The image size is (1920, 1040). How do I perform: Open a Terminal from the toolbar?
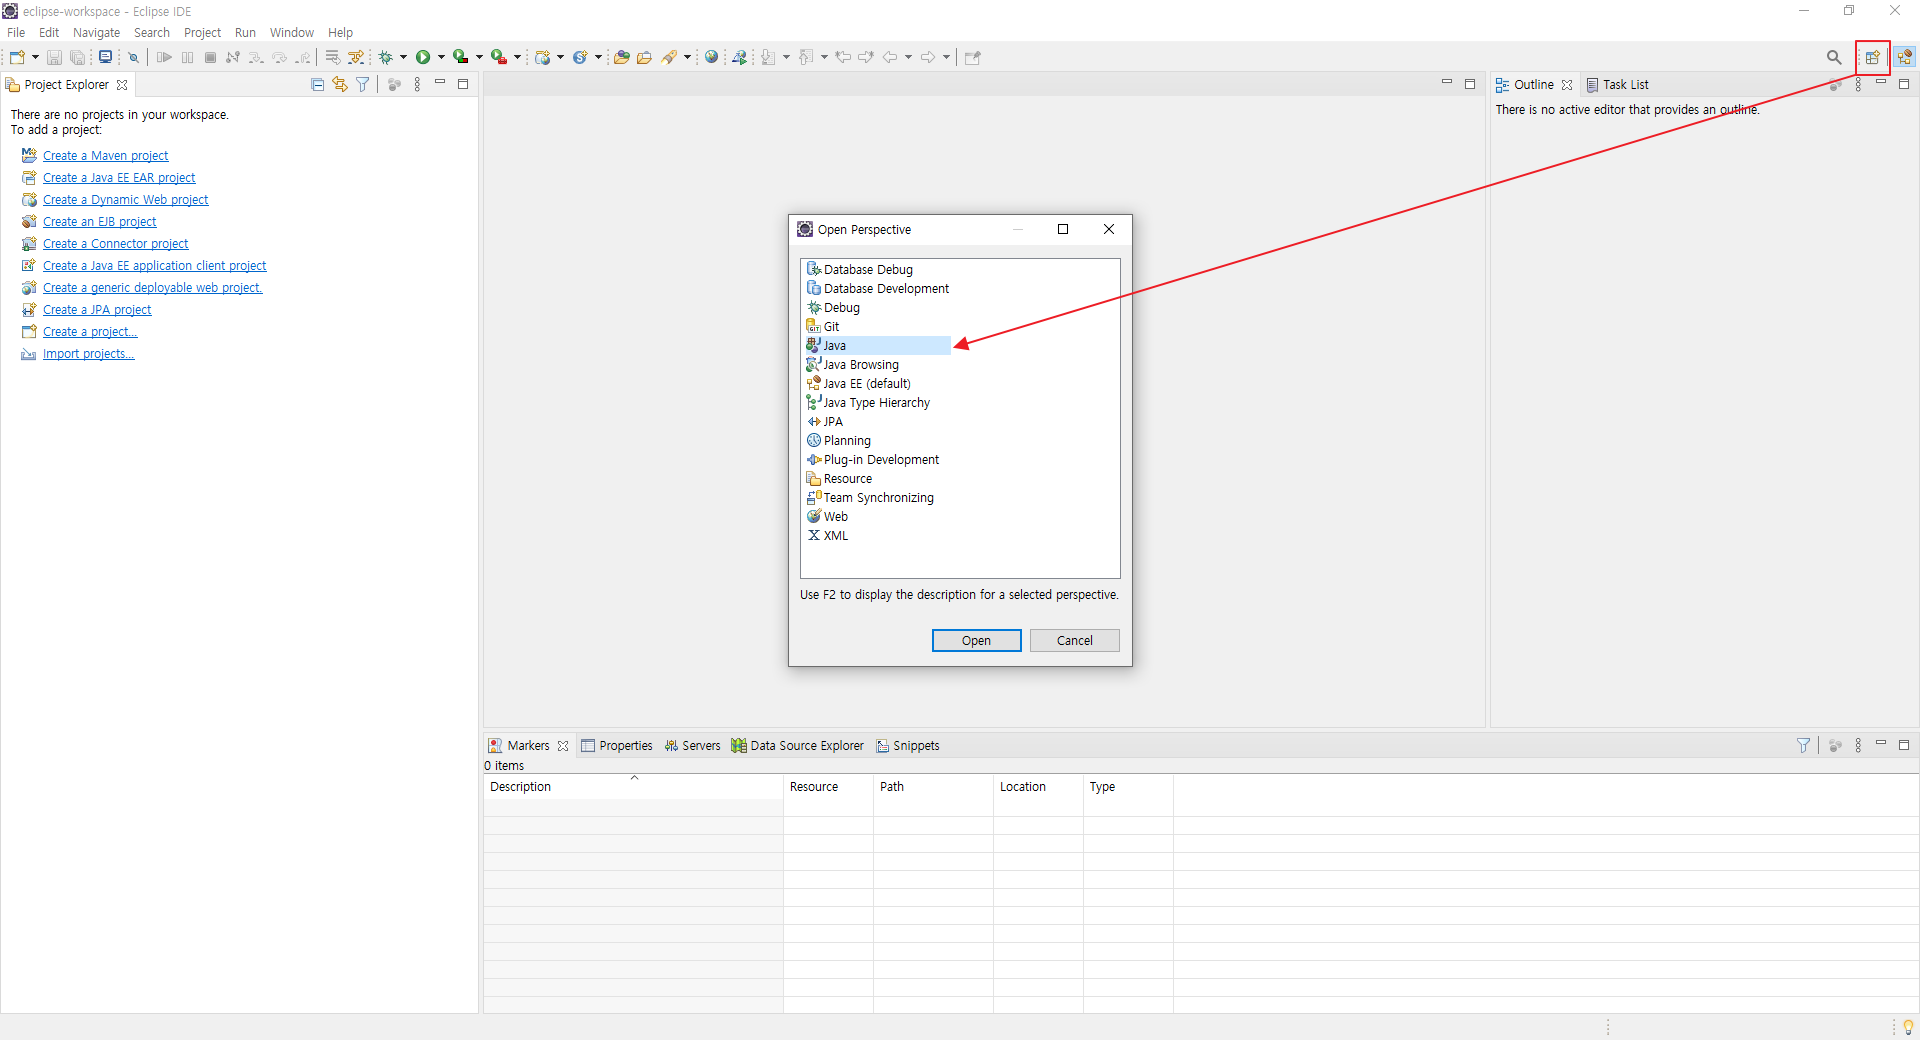tap(105, 57)
